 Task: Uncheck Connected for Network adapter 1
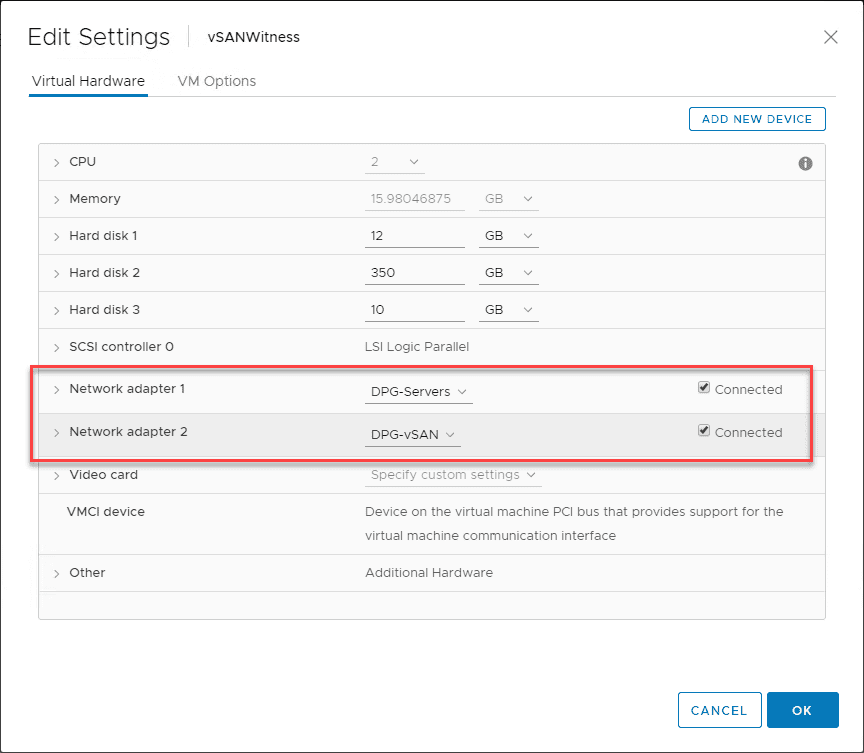pyautogui.click(x=704, y=388)
